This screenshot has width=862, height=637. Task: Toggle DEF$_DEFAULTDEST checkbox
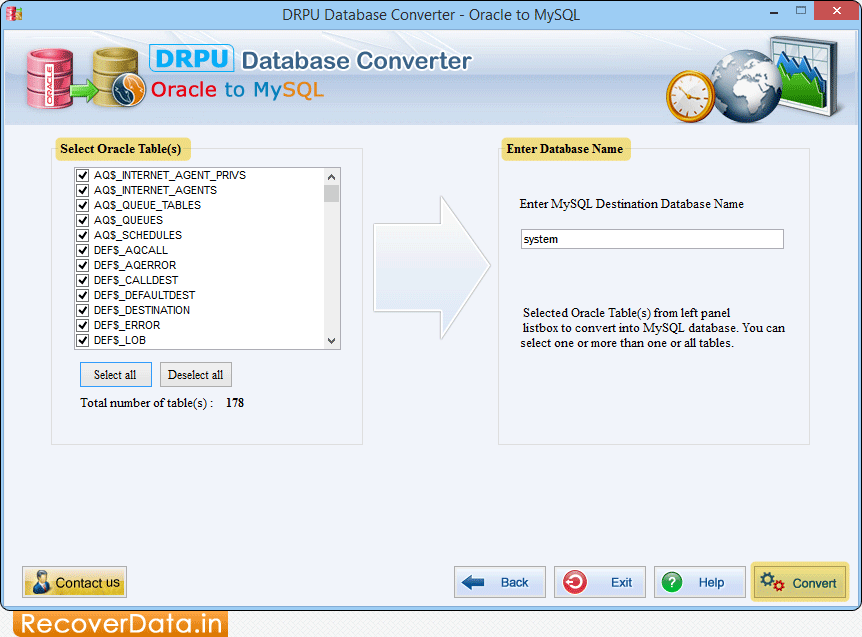pyautogui.click(x=82, y=295)
